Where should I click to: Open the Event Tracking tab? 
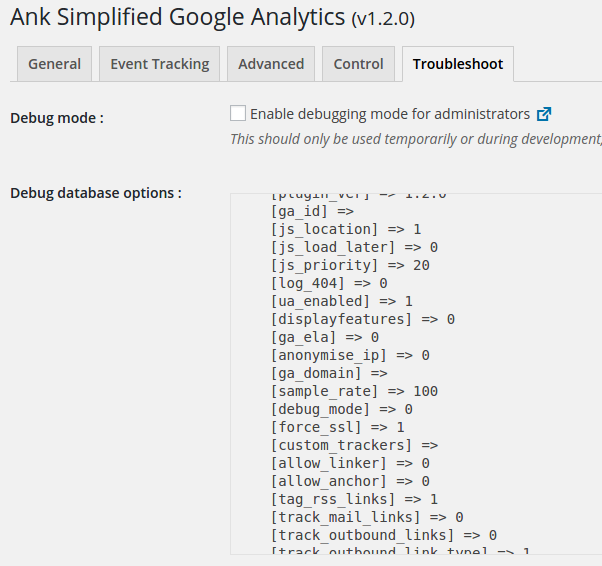click(160, 64)
